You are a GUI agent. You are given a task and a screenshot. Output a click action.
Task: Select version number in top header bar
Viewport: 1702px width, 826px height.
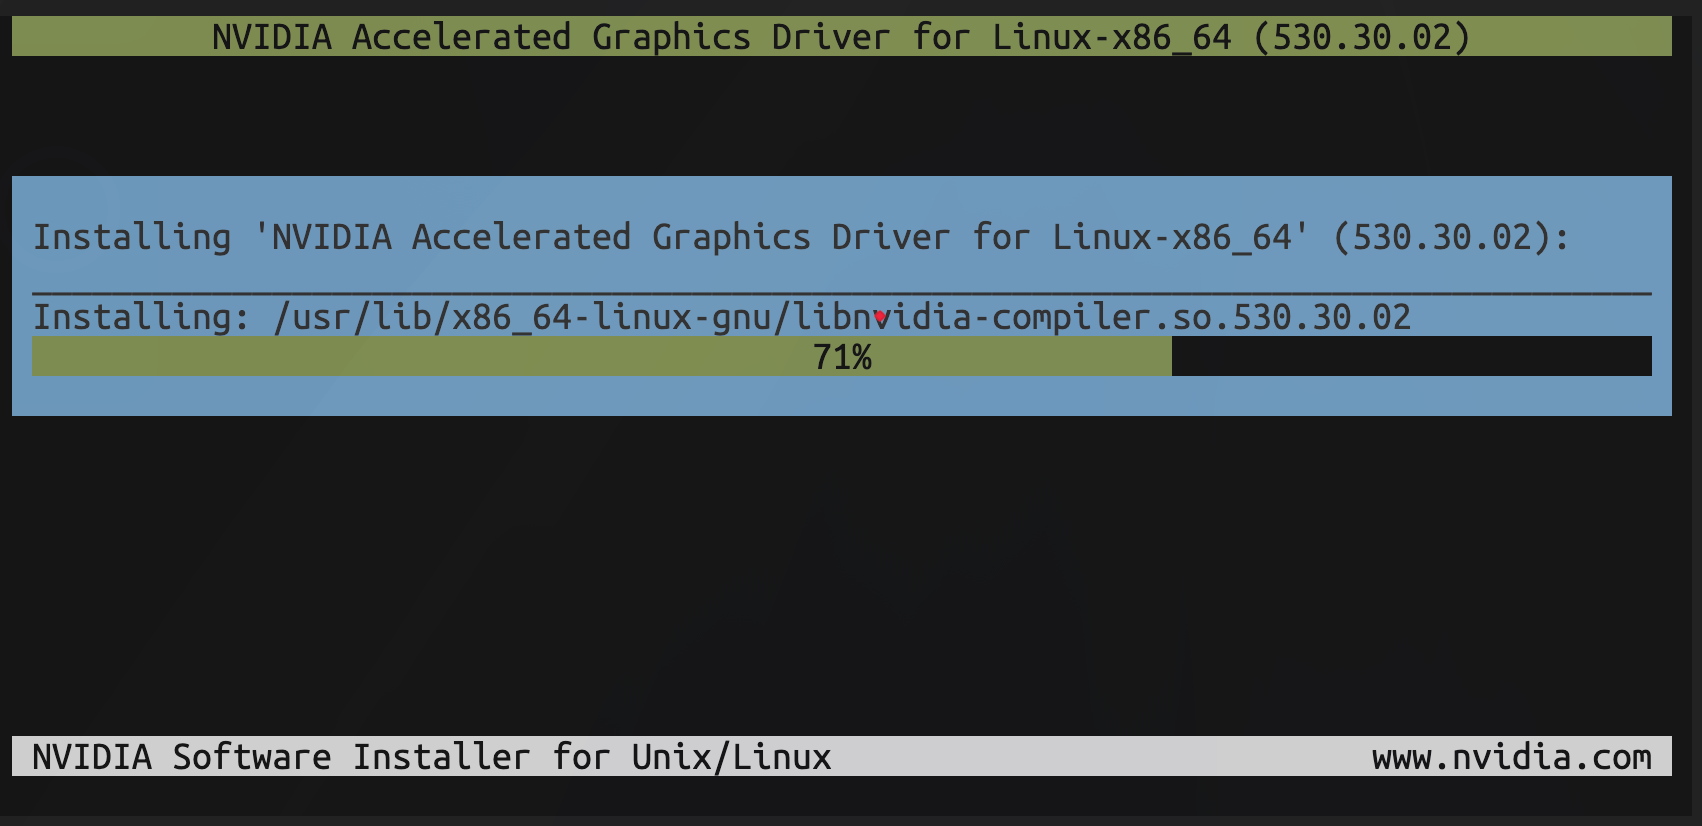pyautogui.click(x=1361, y=37)
